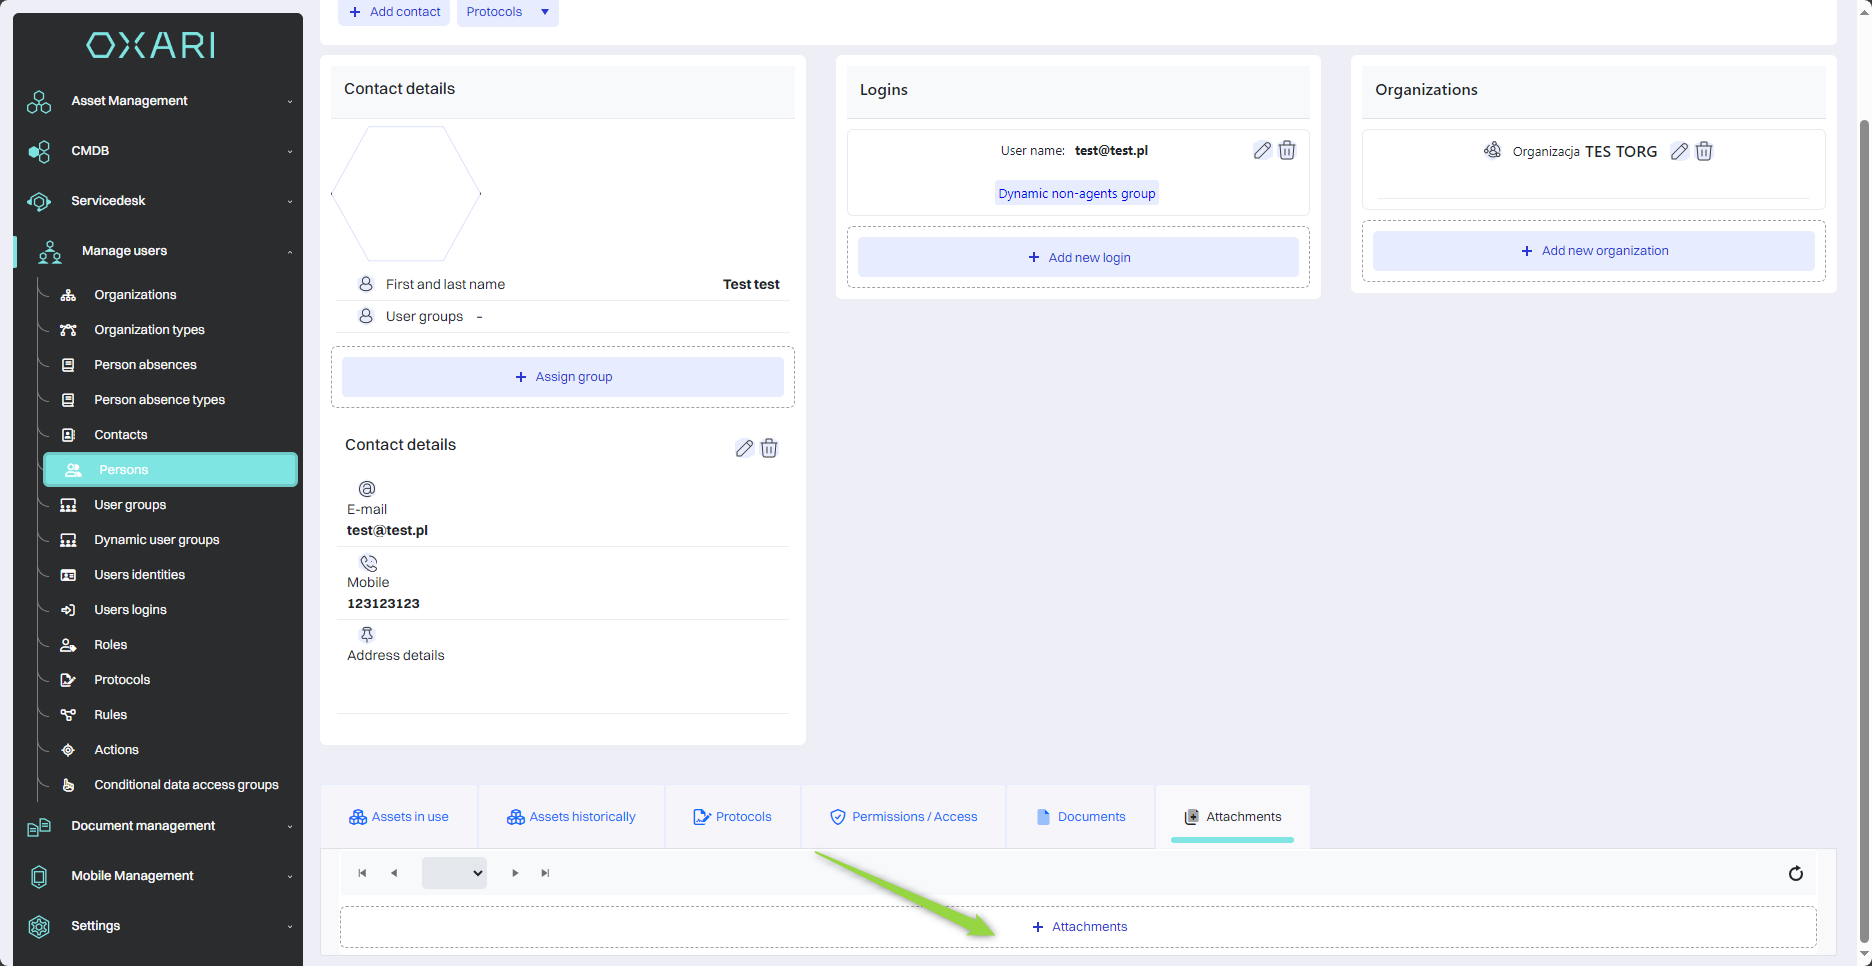Open the Permissions / Access tab

click(x=904, y=817)
